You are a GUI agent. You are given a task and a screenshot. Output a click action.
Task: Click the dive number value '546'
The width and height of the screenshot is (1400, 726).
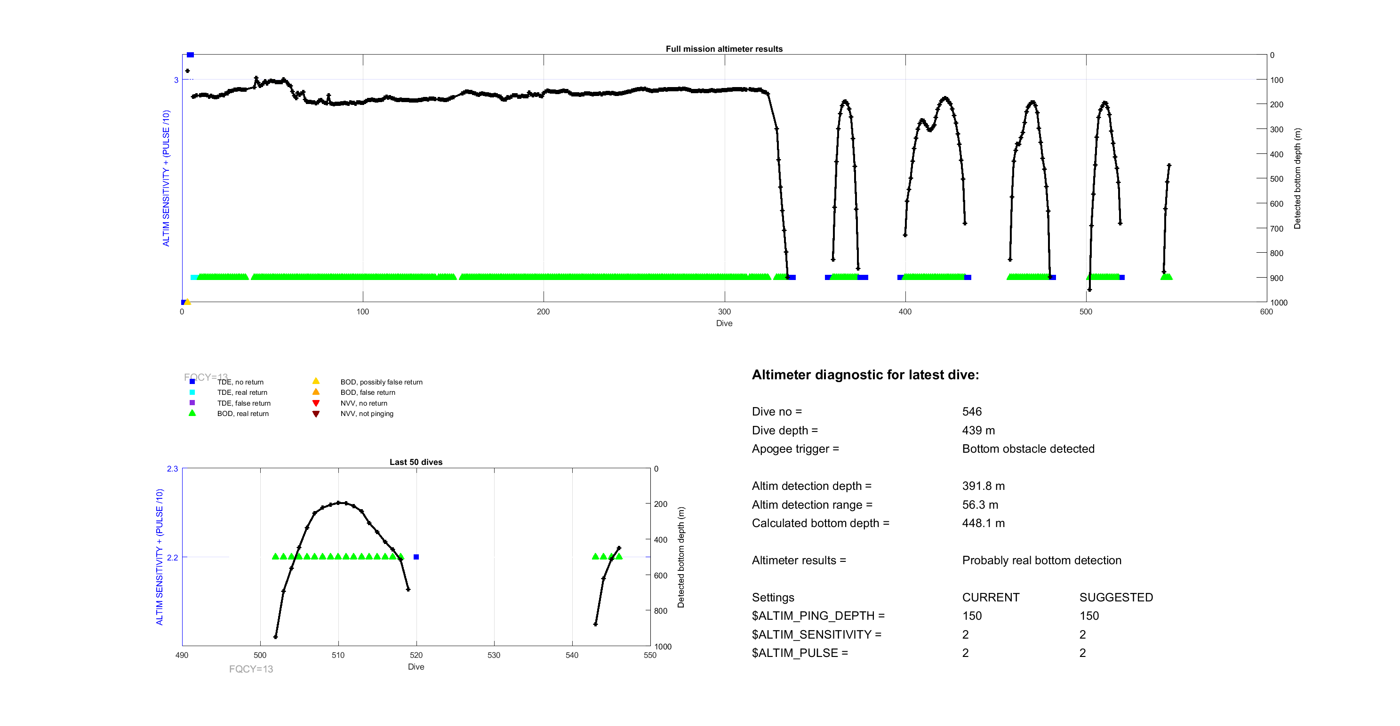(972, 411)
